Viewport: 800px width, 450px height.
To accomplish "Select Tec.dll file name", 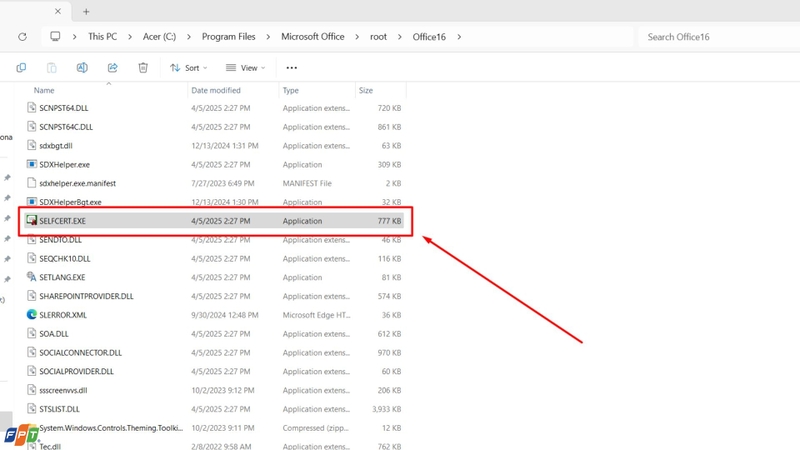I will [x=50, y=446].
